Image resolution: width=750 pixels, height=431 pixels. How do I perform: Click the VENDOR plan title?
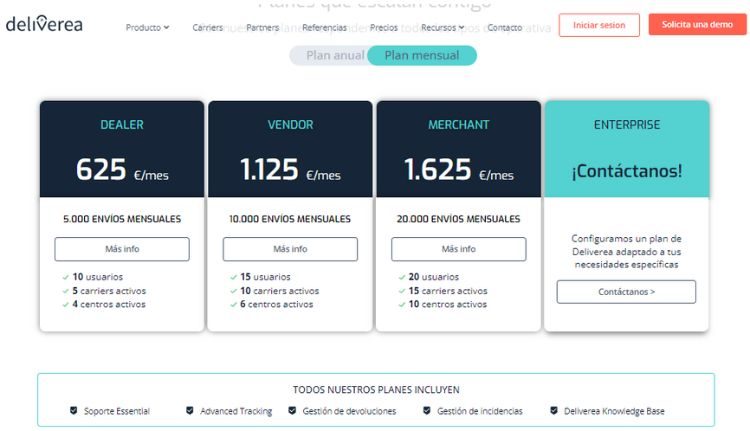(290, 125)
